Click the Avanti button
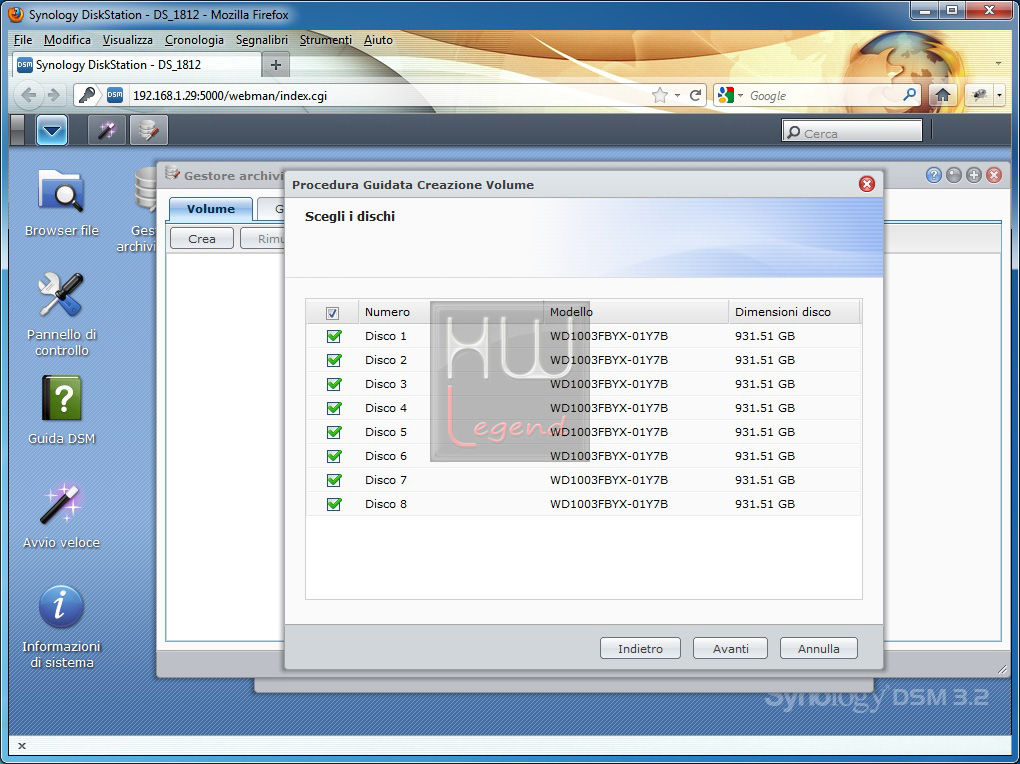Image resolution: width=1020 pixels, height=764 pixels. pos(731,648)
